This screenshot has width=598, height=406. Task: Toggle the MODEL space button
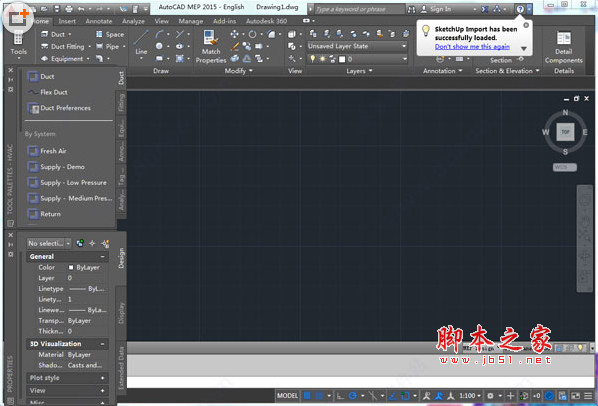(x=287, y=396)
